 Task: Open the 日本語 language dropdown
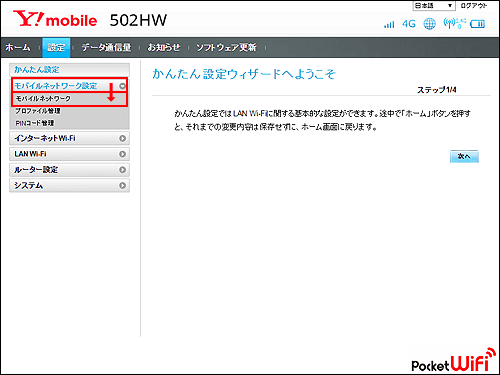pos(434,6)
